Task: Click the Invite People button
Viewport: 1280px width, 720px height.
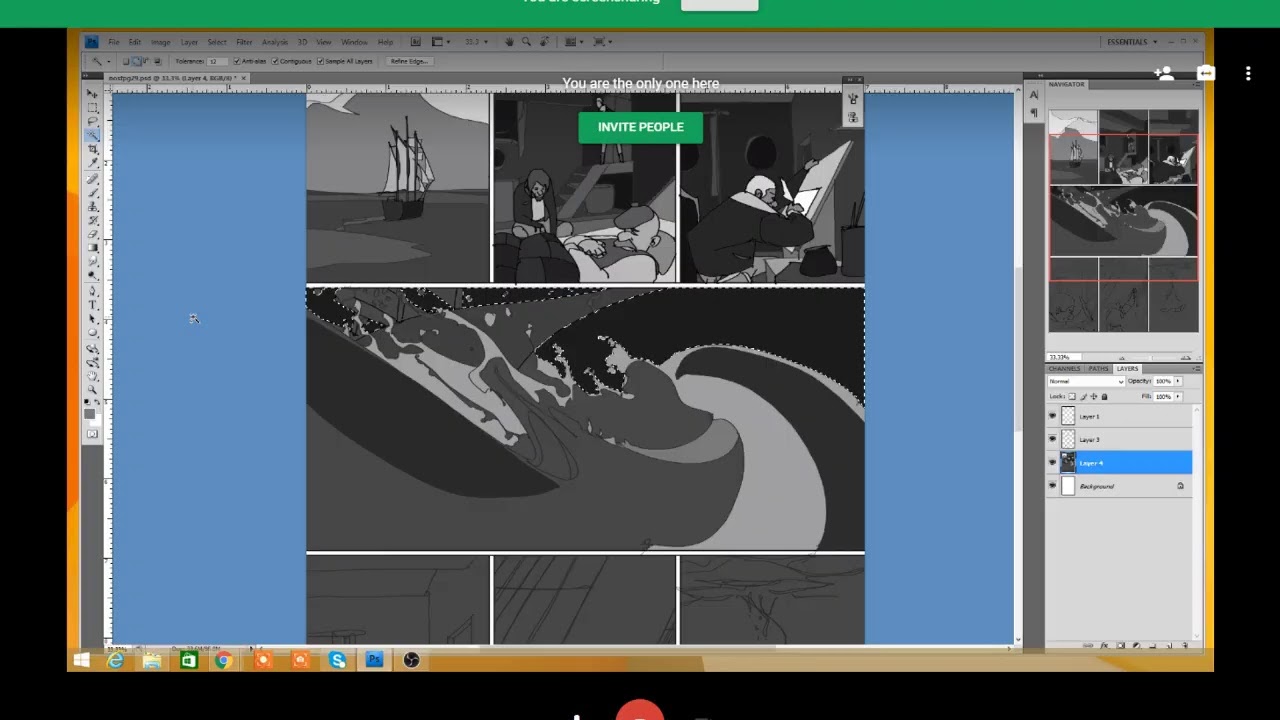Action: (640, 127)
